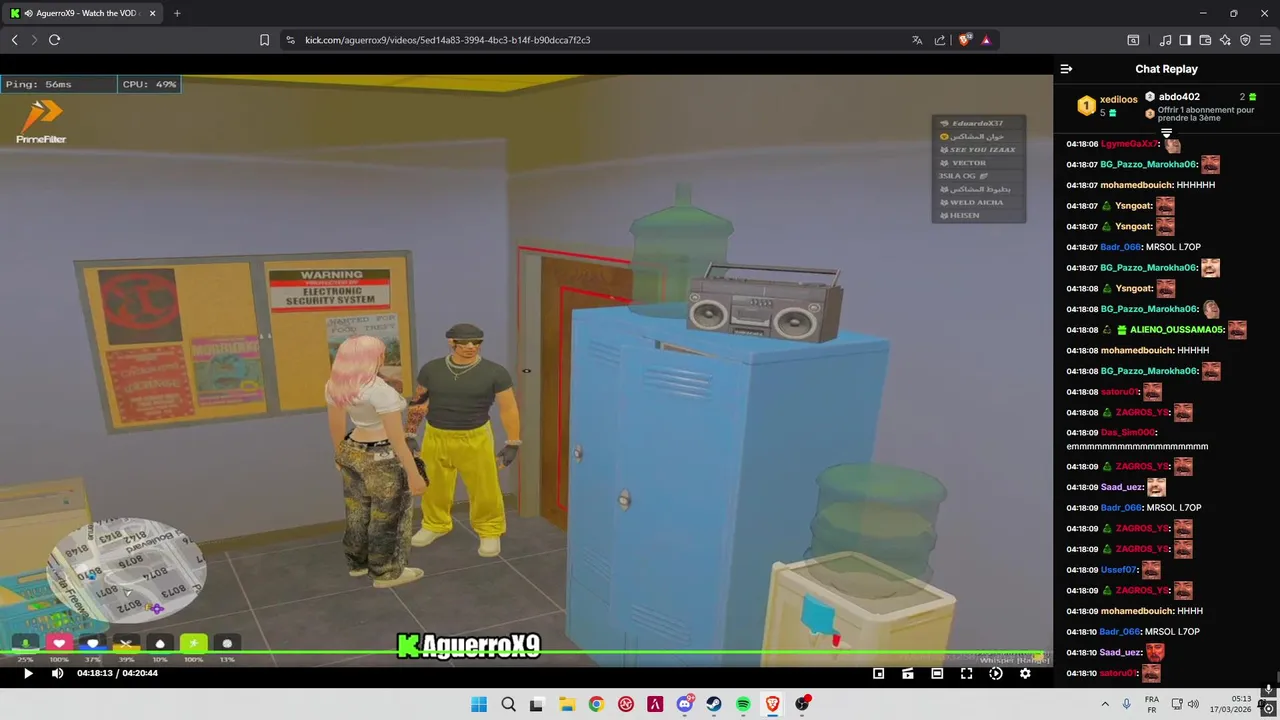Share this page icon

point(940,40)
